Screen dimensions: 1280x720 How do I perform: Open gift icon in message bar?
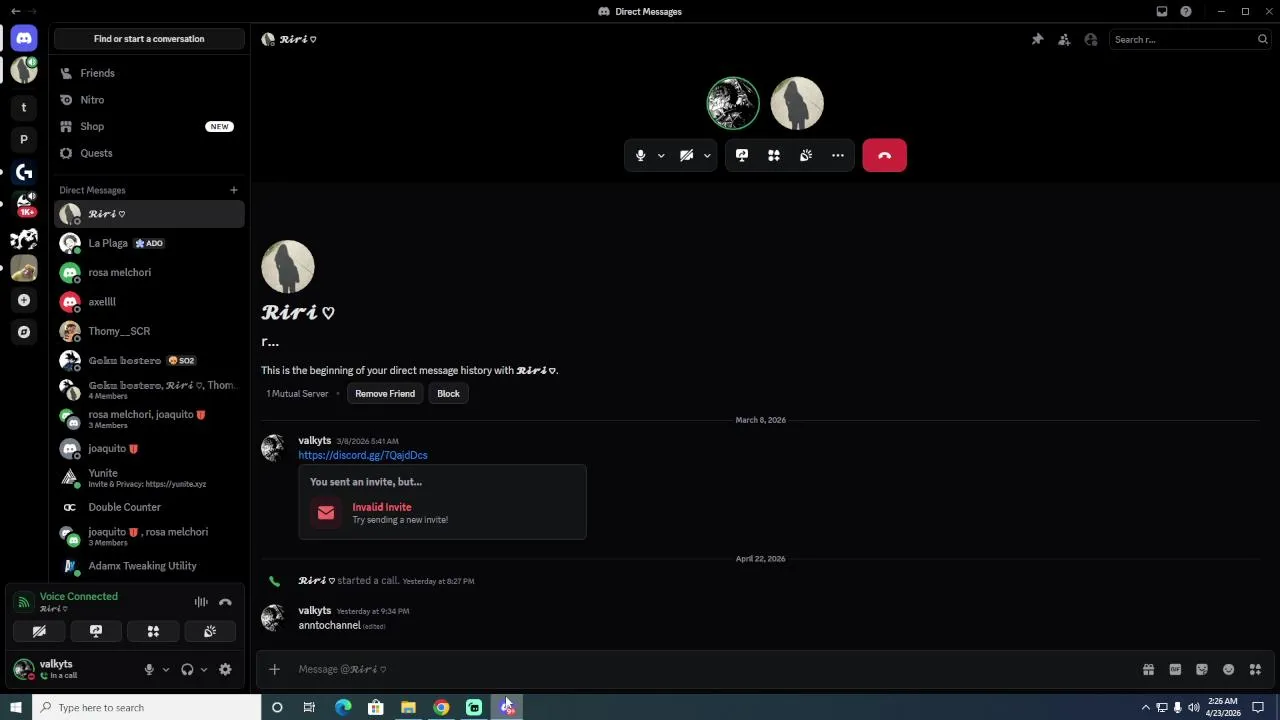pyautogui.click(x=1148, y=669)
